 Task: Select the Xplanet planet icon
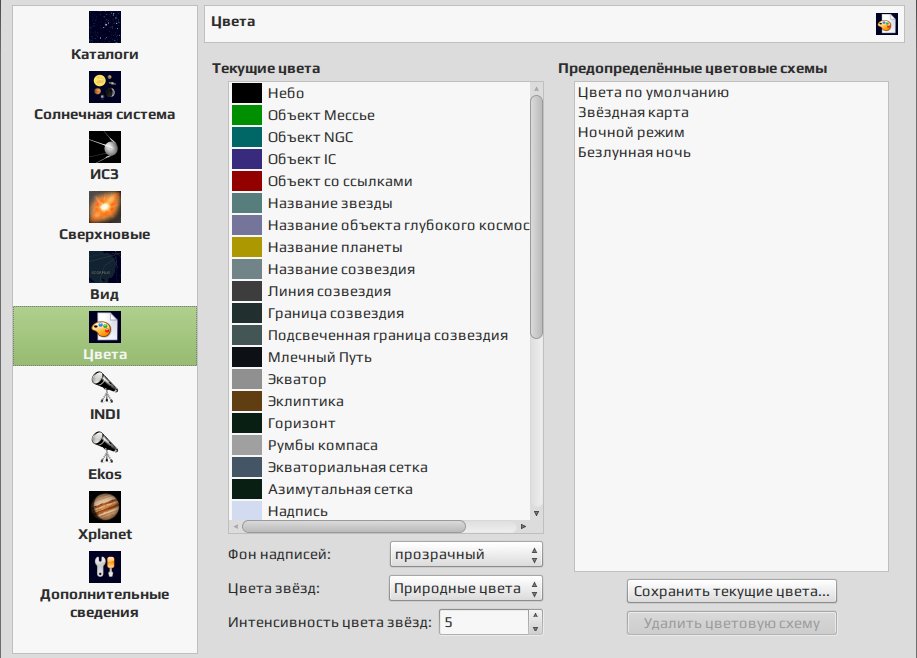tap(105, 507)
